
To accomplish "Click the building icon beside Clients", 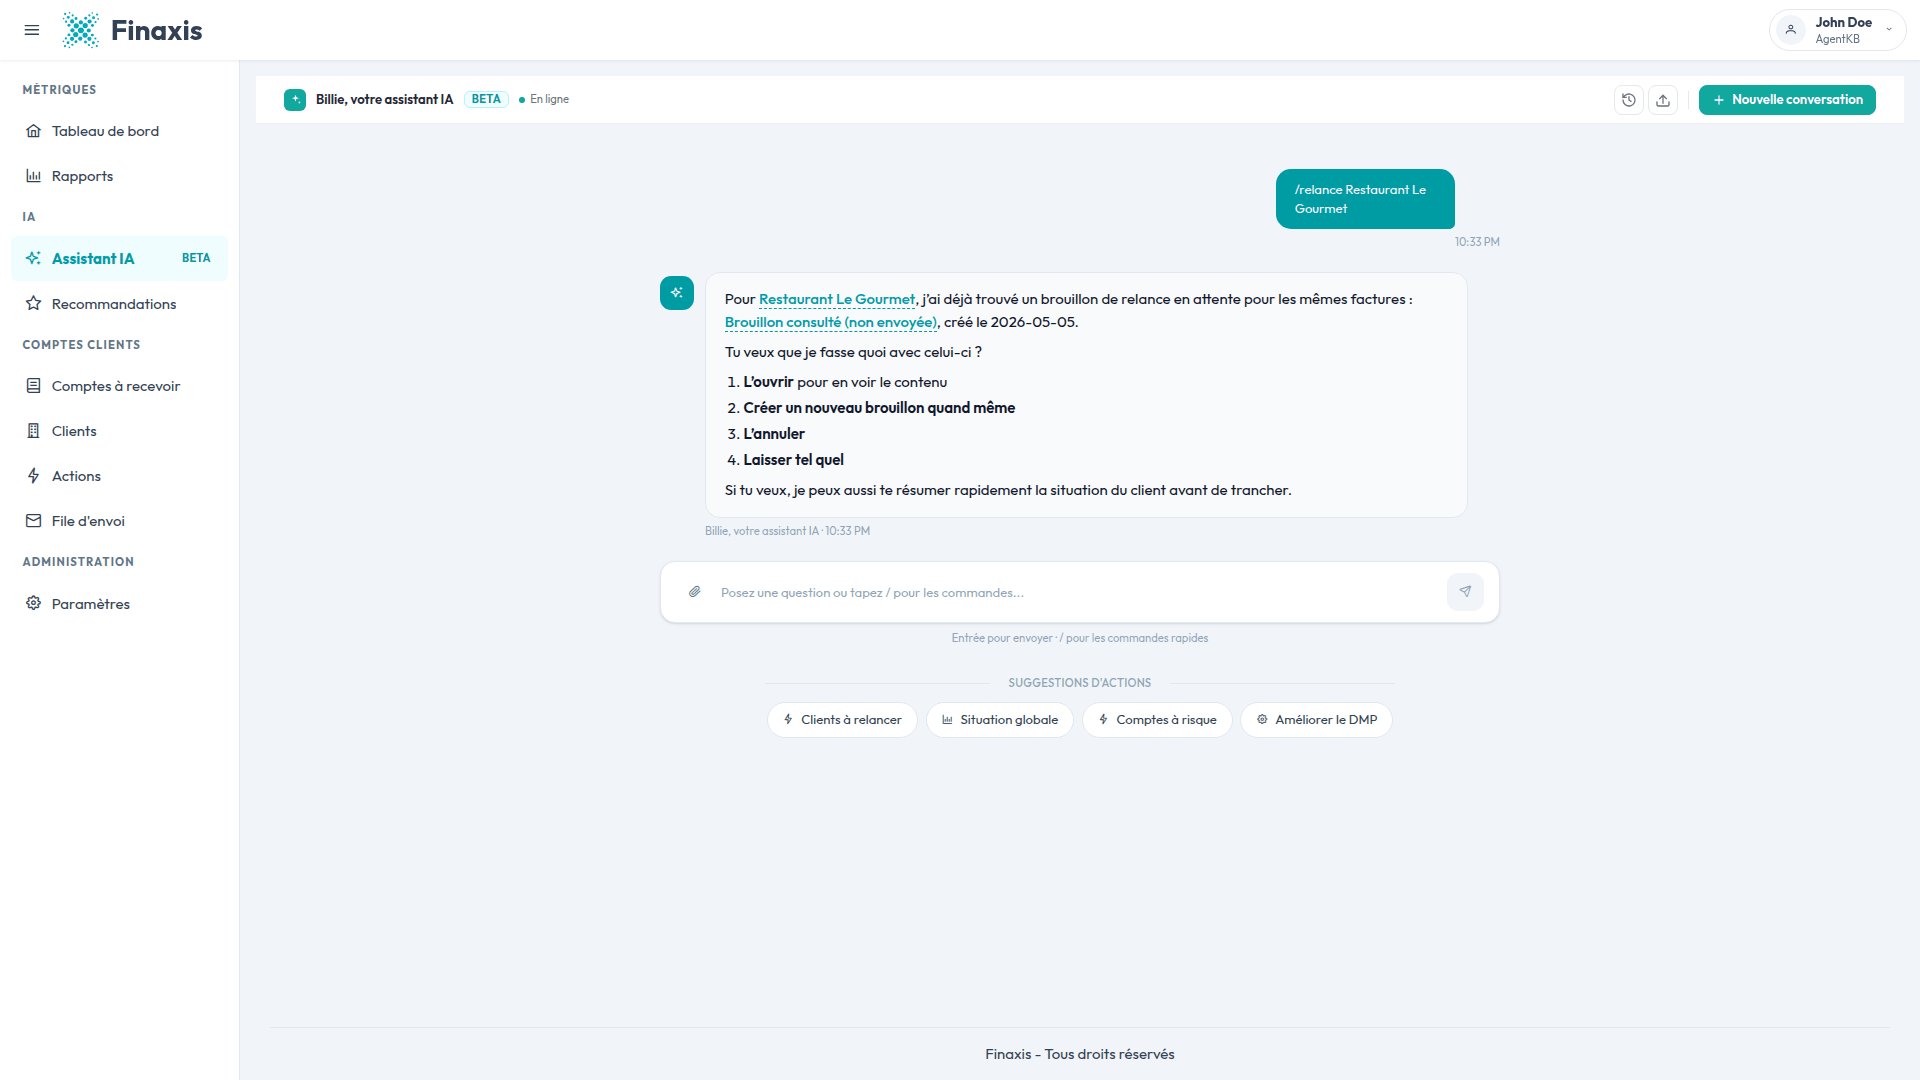I will pos(34,430).
